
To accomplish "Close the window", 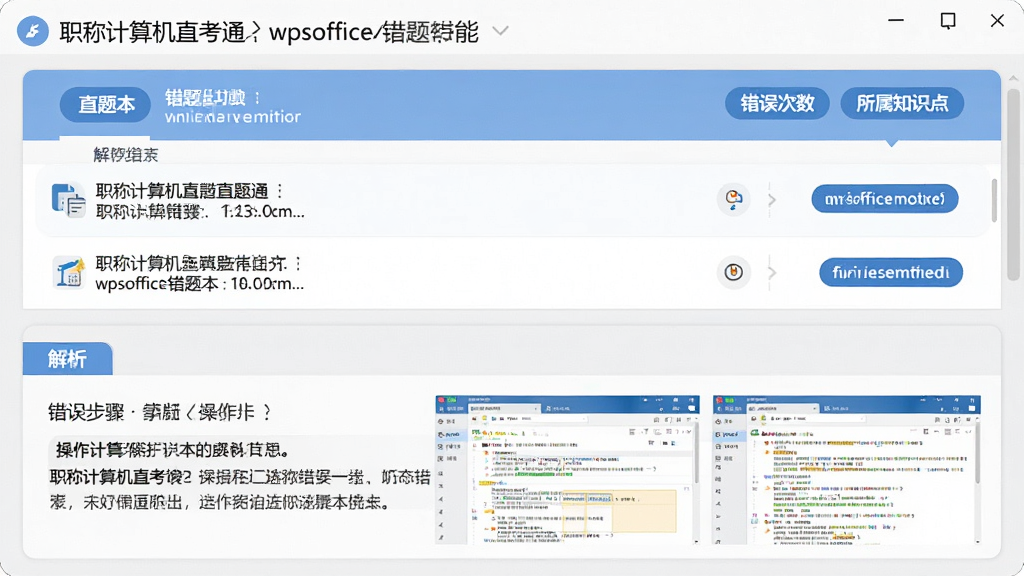I will coord(997,20).
